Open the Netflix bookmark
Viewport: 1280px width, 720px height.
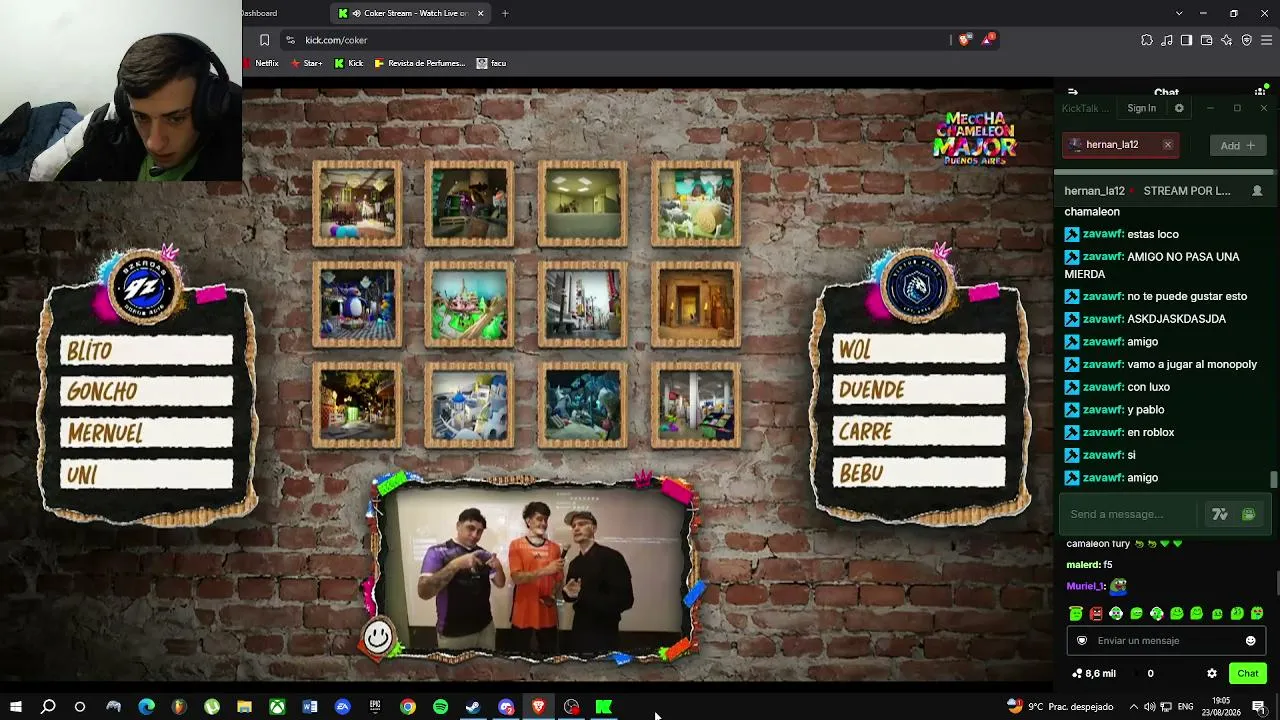(x=260, y=63)
